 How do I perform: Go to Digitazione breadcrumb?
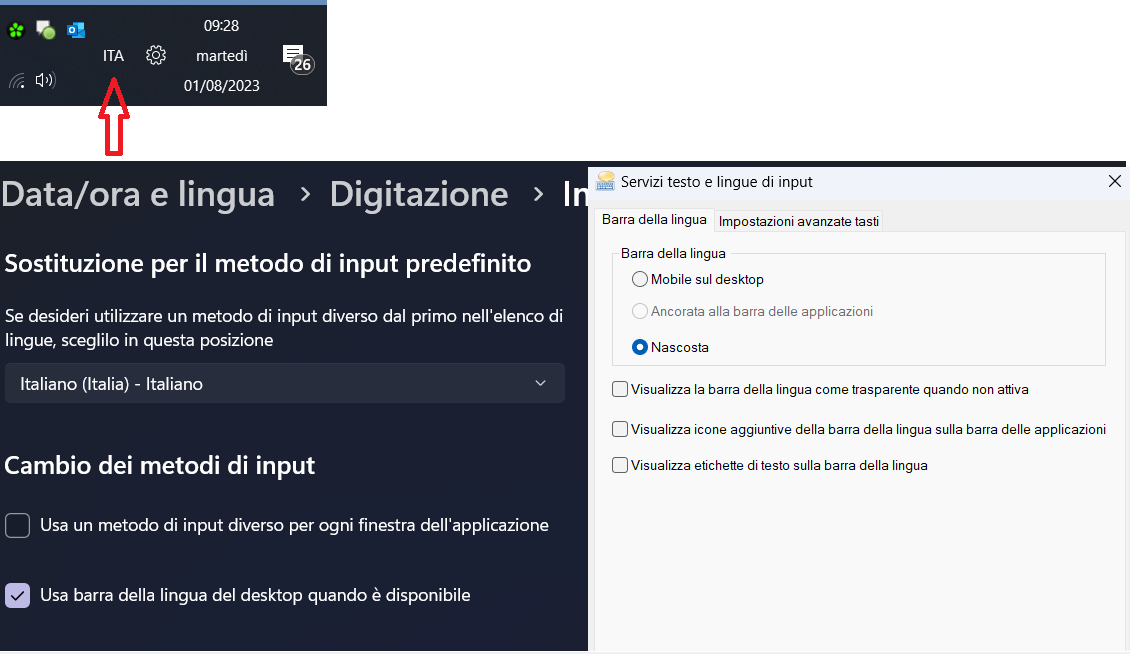[x=419, y=195]
